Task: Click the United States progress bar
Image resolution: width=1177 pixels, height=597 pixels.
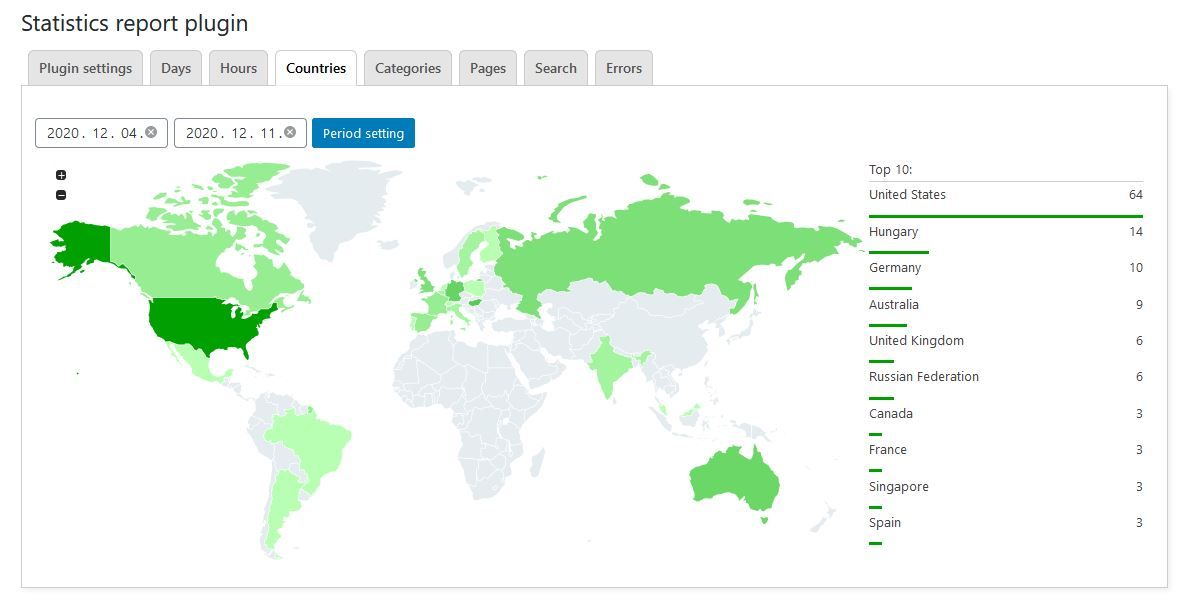Action: [1005, 215]
